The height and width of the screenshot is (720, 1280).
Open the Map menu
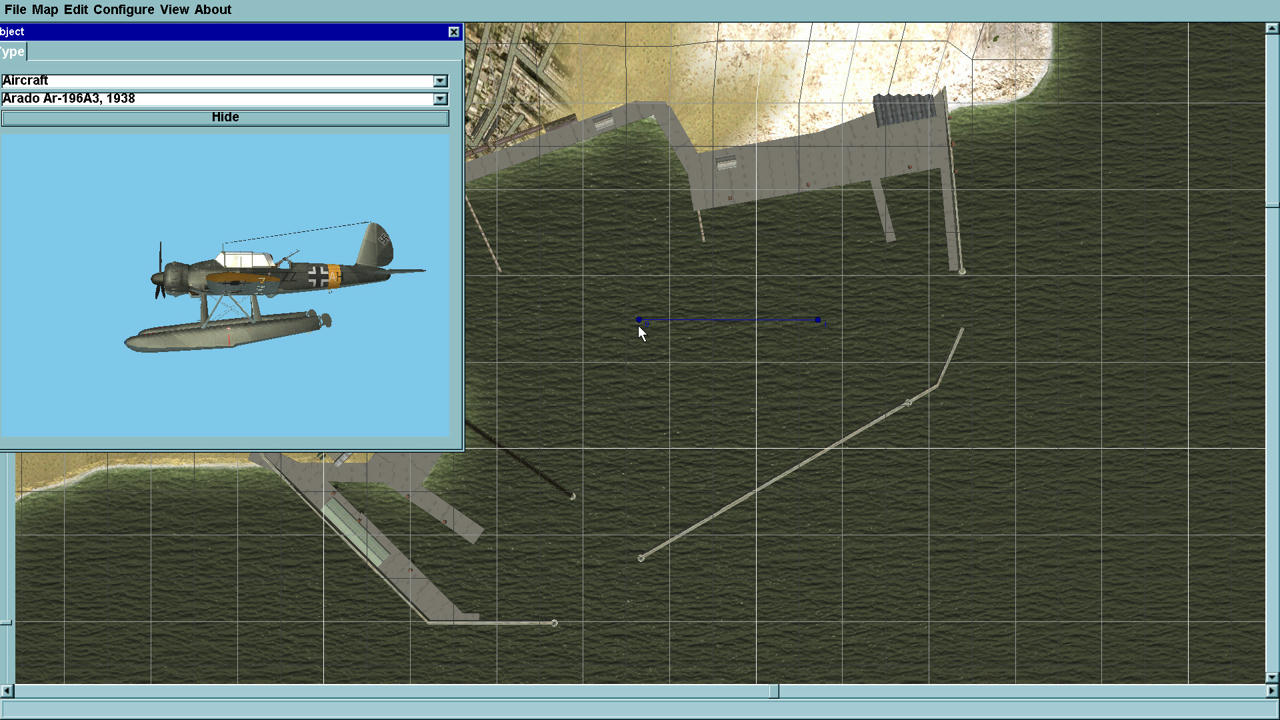45,9
